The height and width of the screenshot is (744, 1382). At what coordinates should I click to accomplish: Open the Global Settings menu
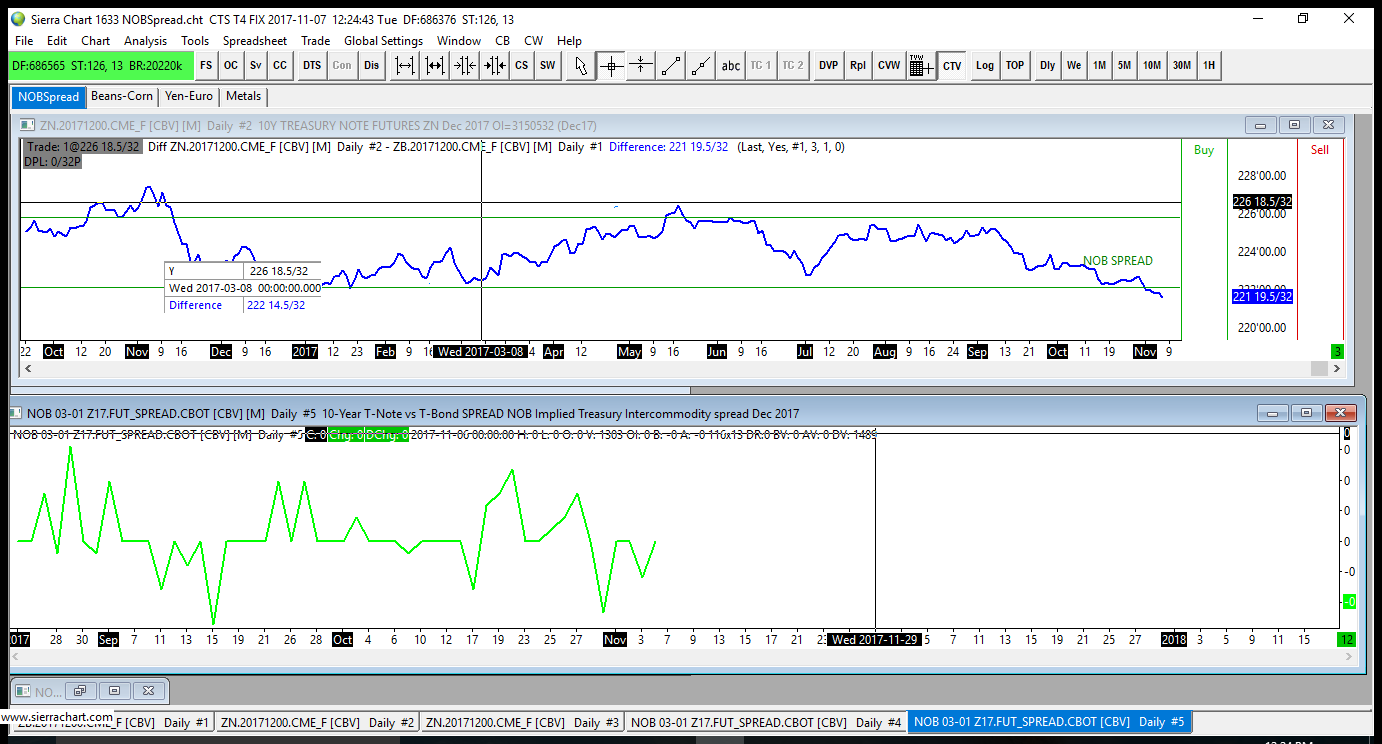[x=383, y=41]
